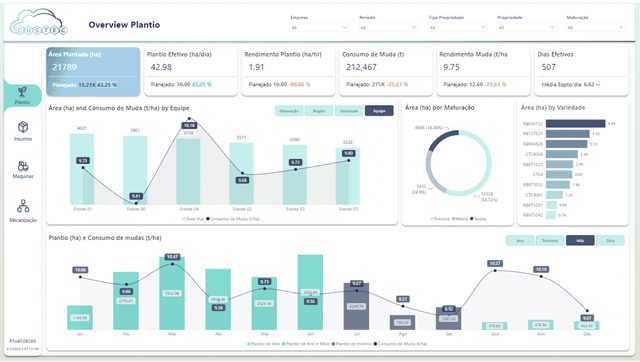Image resolution: width=640 pixels, height=362 pixels.
Task: Click the Data time view button
Action: (610, 241)
